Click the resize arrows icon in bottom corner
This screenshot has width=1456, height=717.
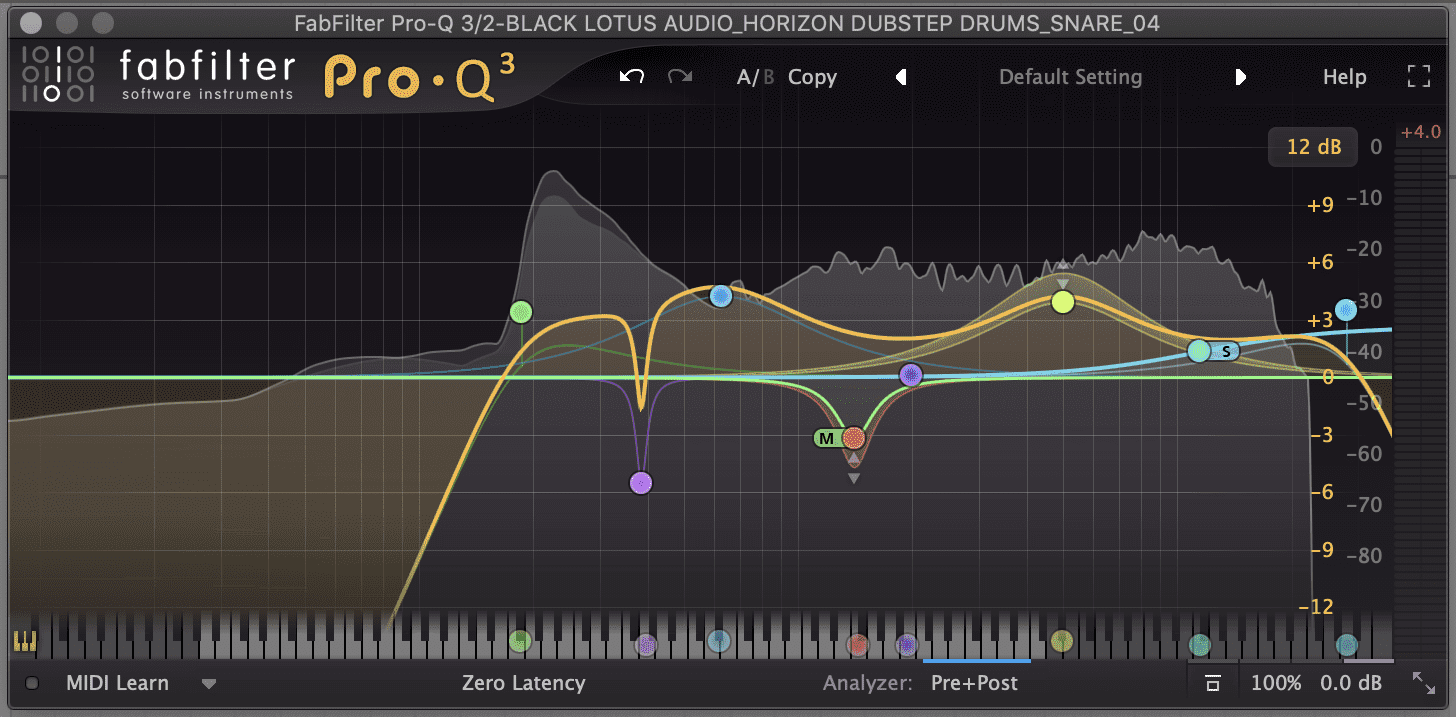(1424, 683)
